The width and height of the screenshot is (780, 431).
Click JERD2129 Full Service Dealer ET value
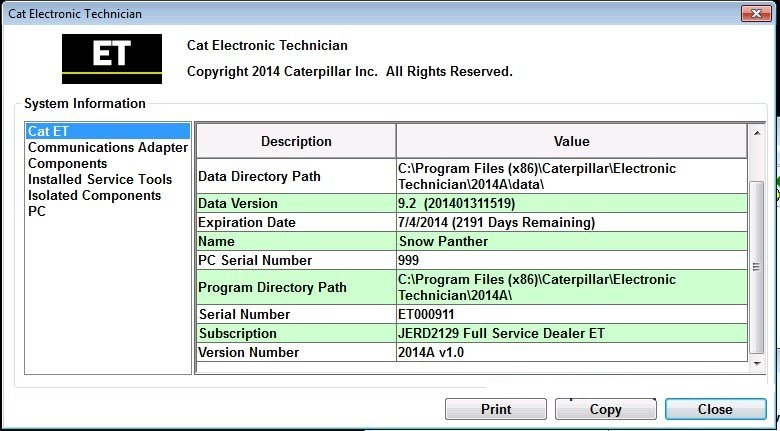click(572, 333)
